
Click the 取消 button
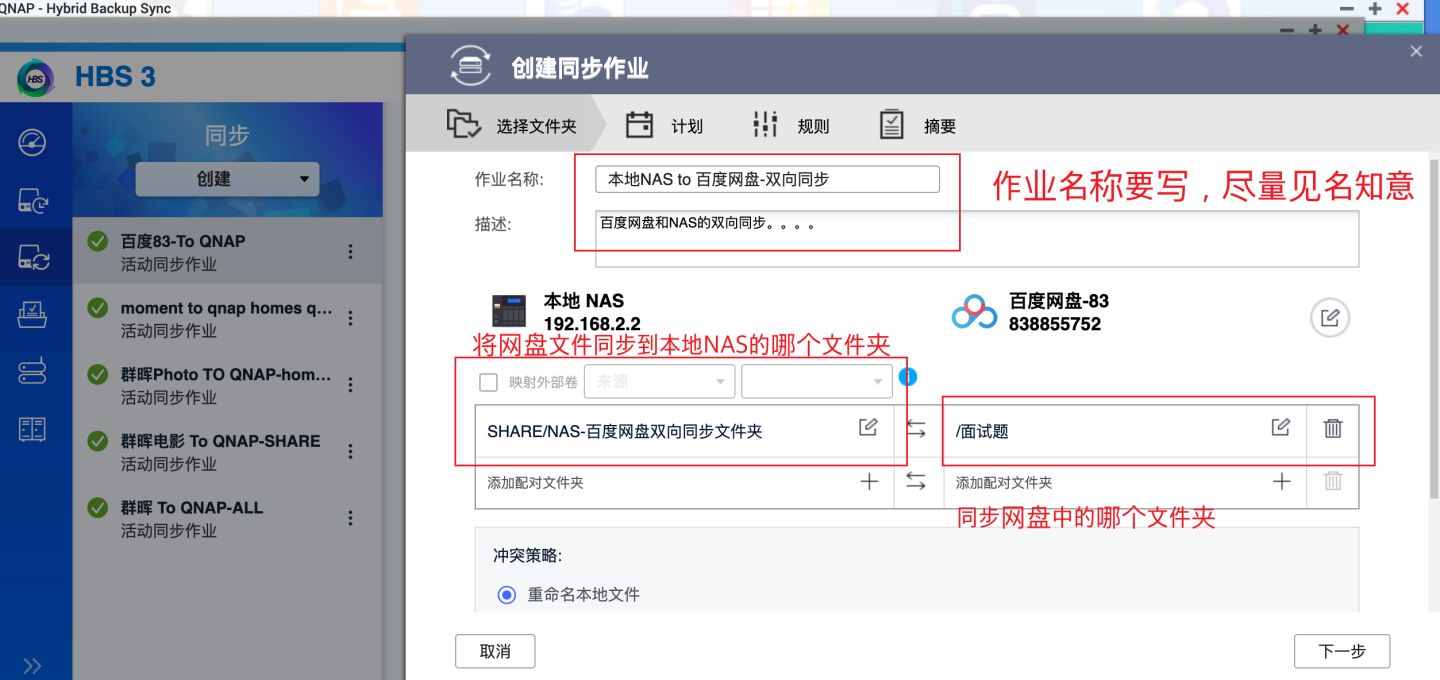[x=495, y=651]
